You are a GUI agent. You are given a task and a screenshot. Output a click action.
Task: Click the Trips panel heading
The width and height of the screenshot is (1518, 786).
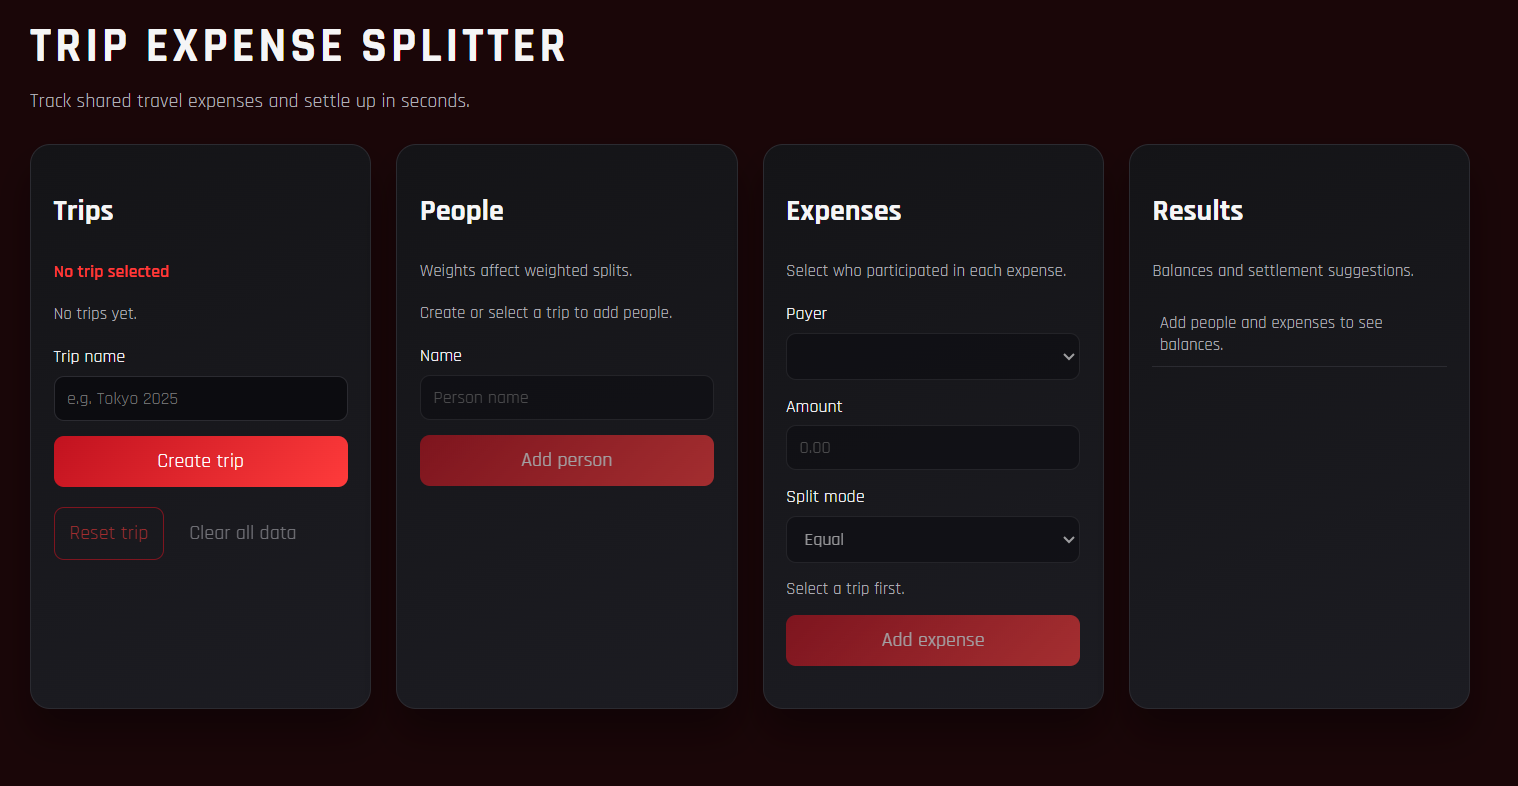(x=83, y=211)
